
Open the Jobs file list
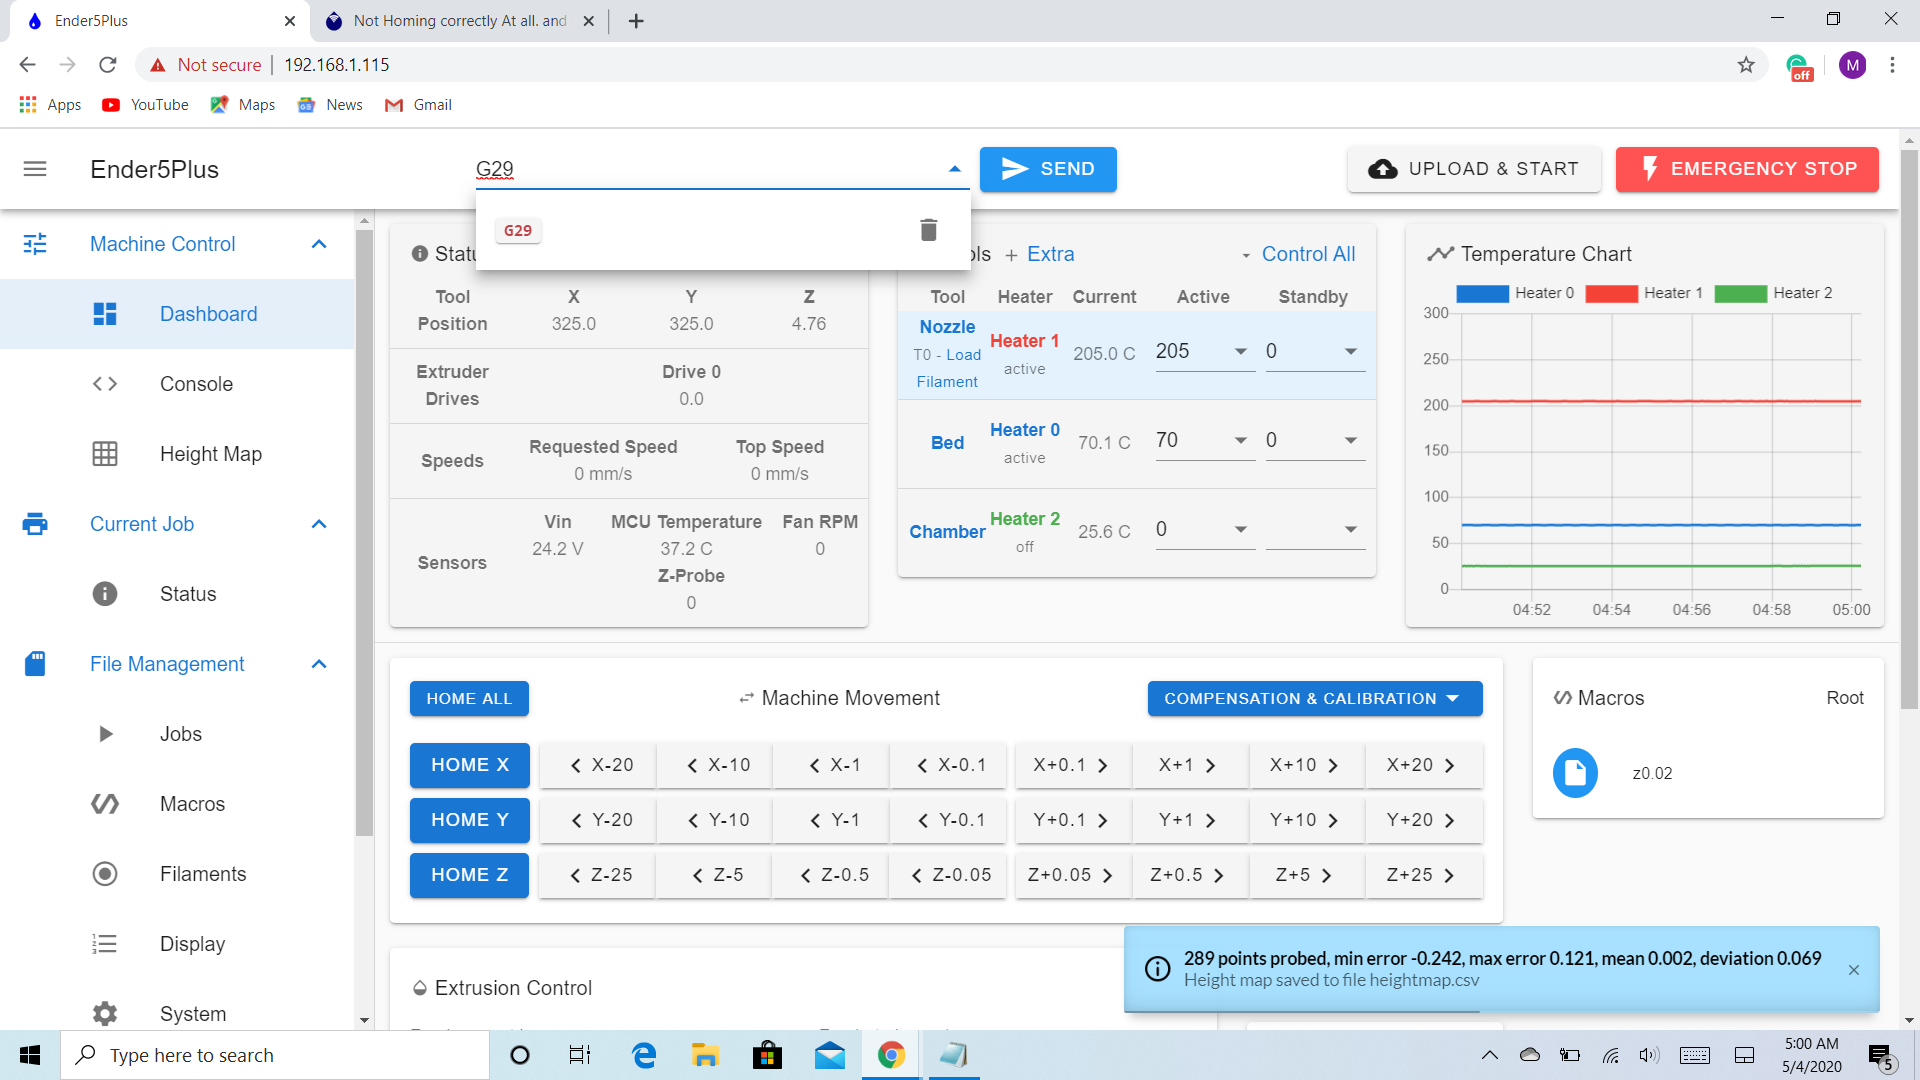[x=178, y=734]
